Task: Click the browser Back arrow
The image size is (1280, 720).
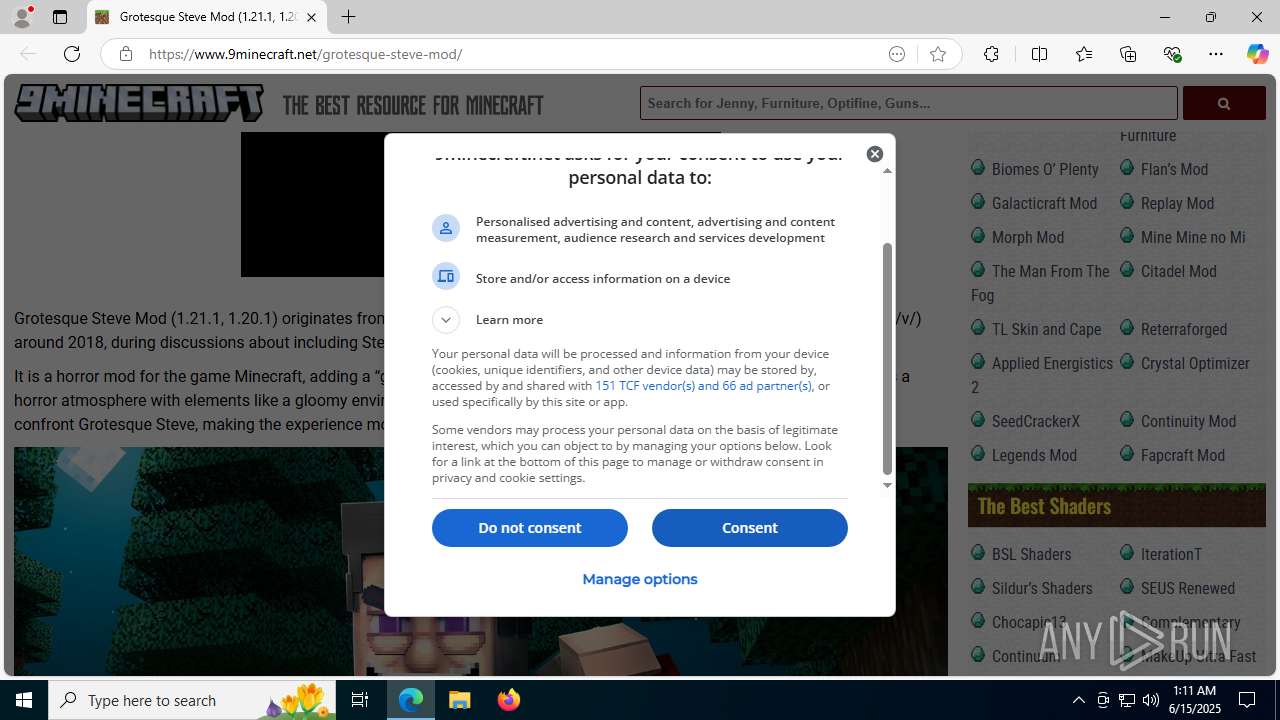Action: click(x=28, y=54)
